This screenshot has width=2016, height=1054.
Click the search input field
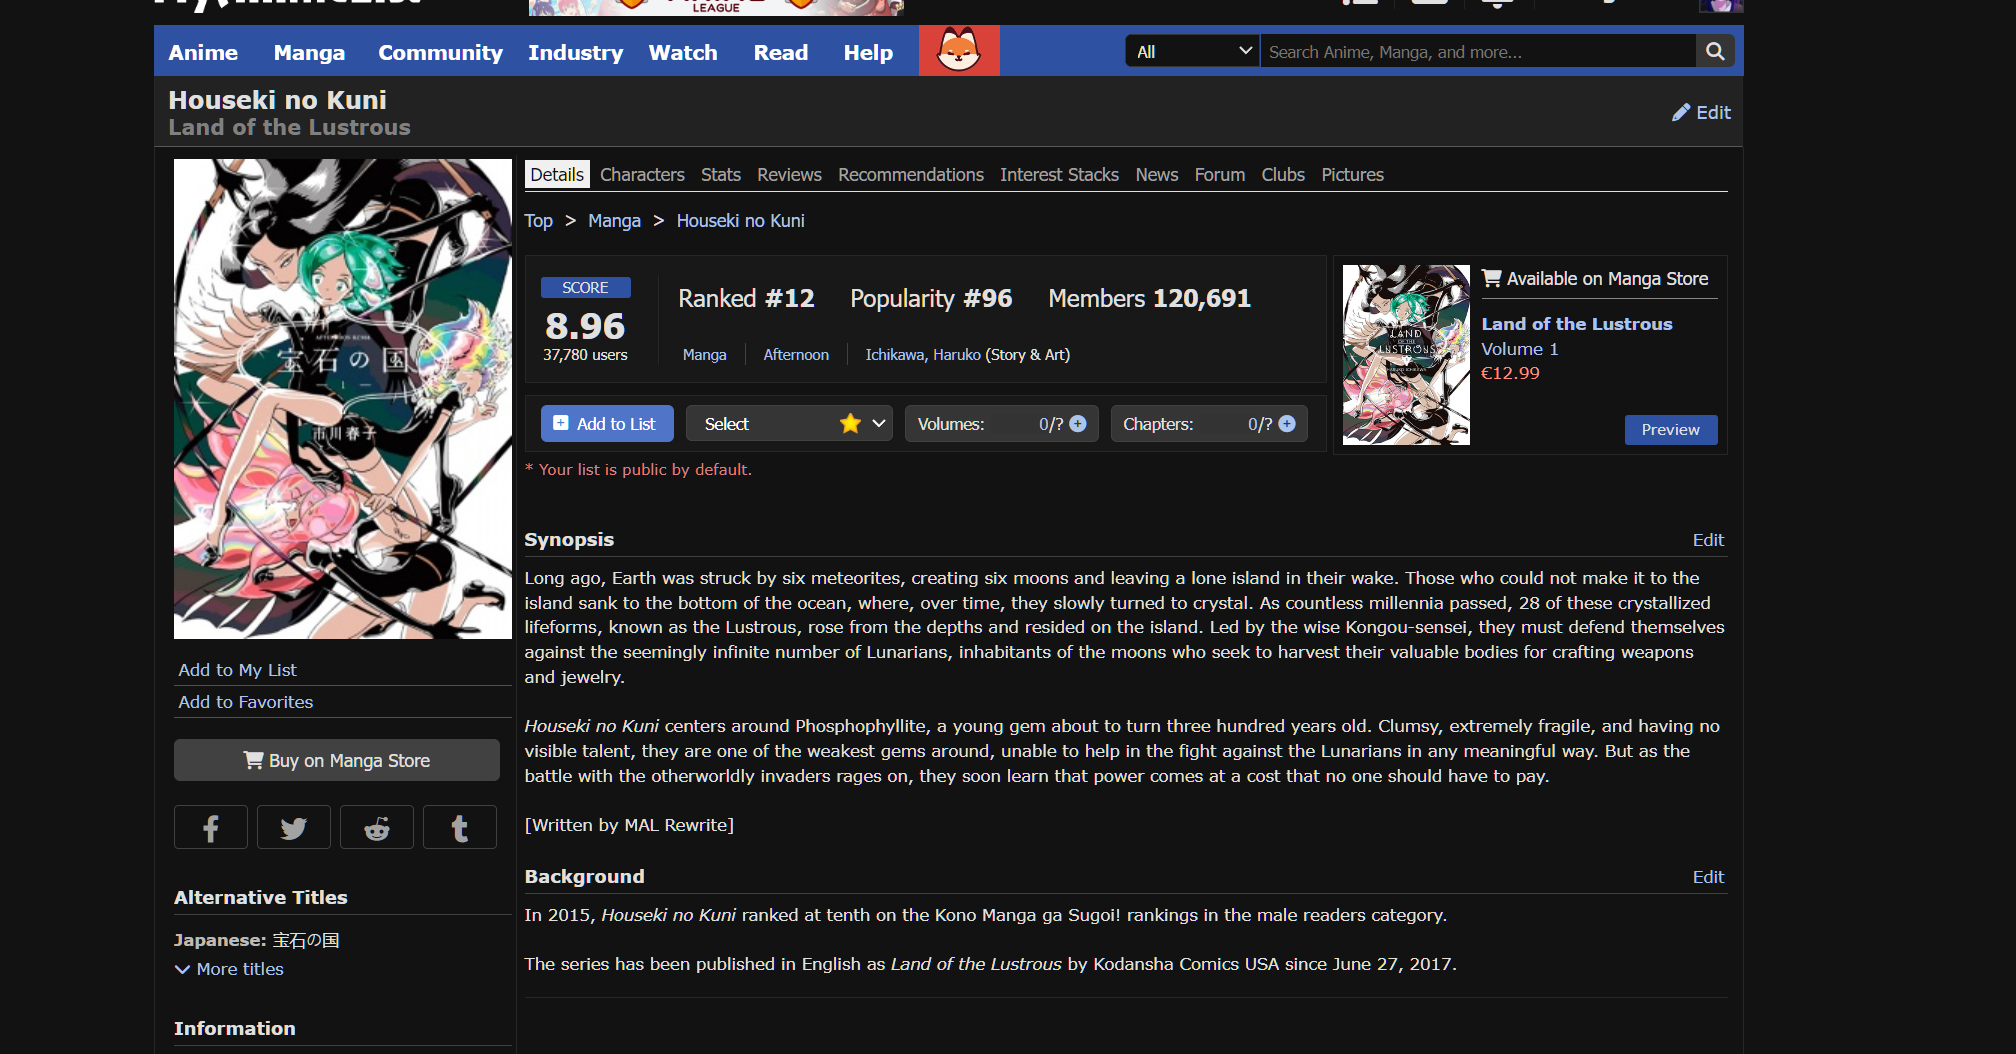[x=1478, y=52]
